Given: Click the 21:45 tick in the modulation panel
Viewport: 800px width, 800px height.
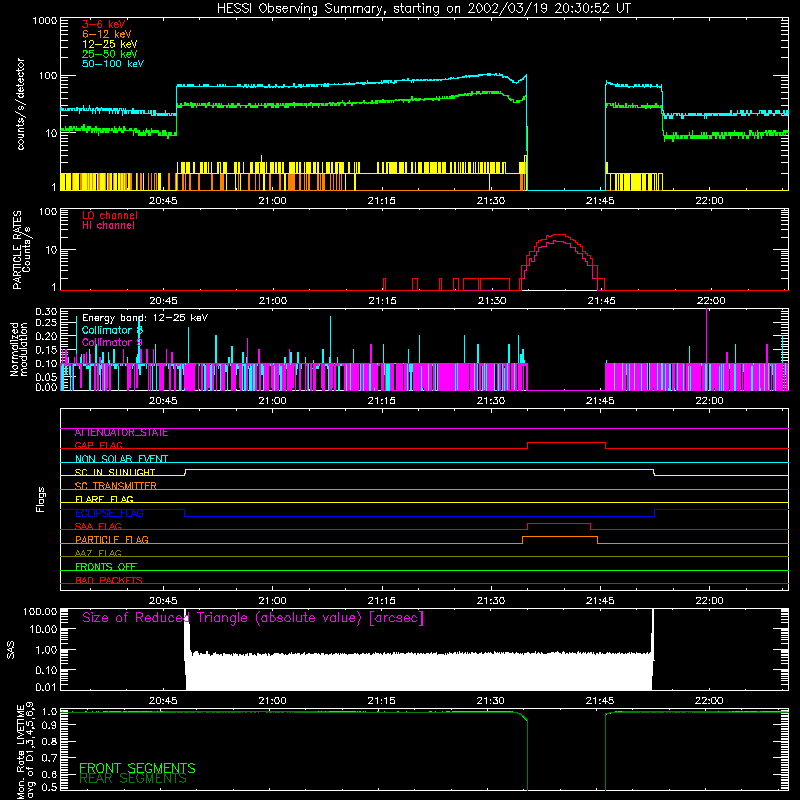Looking at the screenshot, I should point(601,401).
